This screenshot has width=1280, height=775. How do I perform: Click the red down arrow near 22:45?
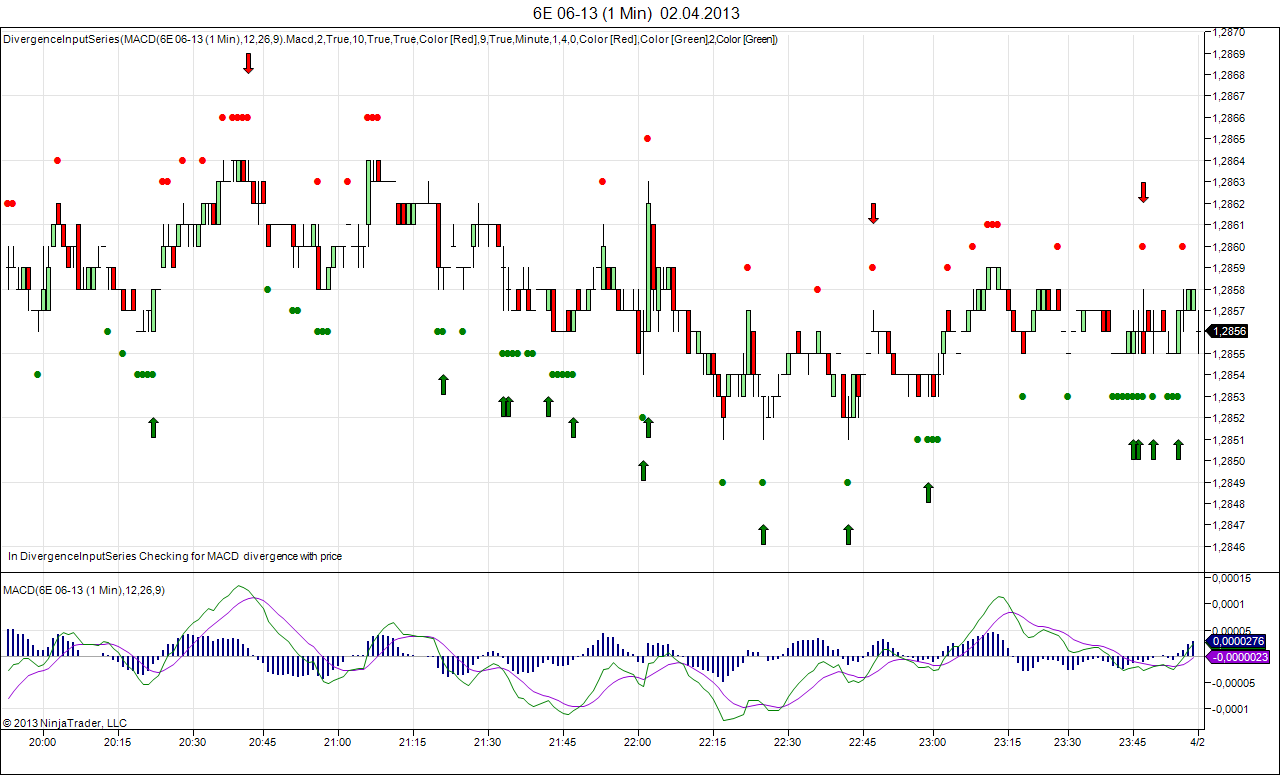click(x=873, y=212)
